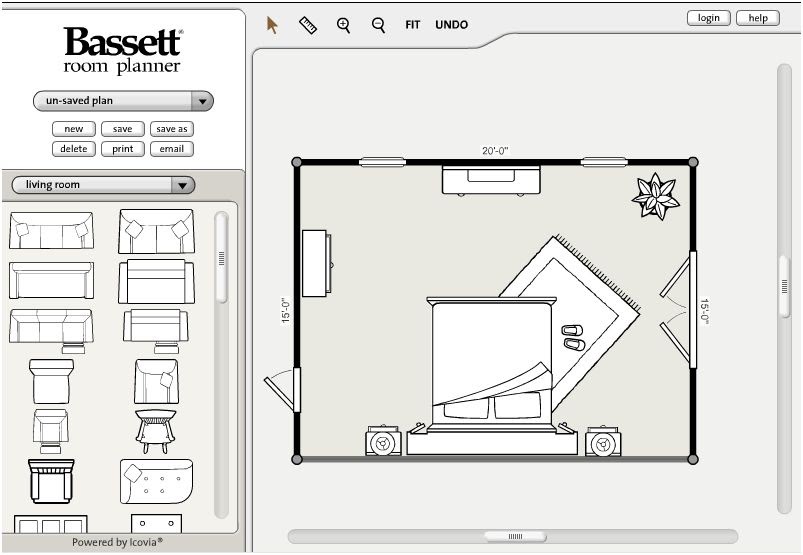The height and width of the screenshot is (555, 803).
Task: Click the top-left room corner handle
Action: [297, 162]
